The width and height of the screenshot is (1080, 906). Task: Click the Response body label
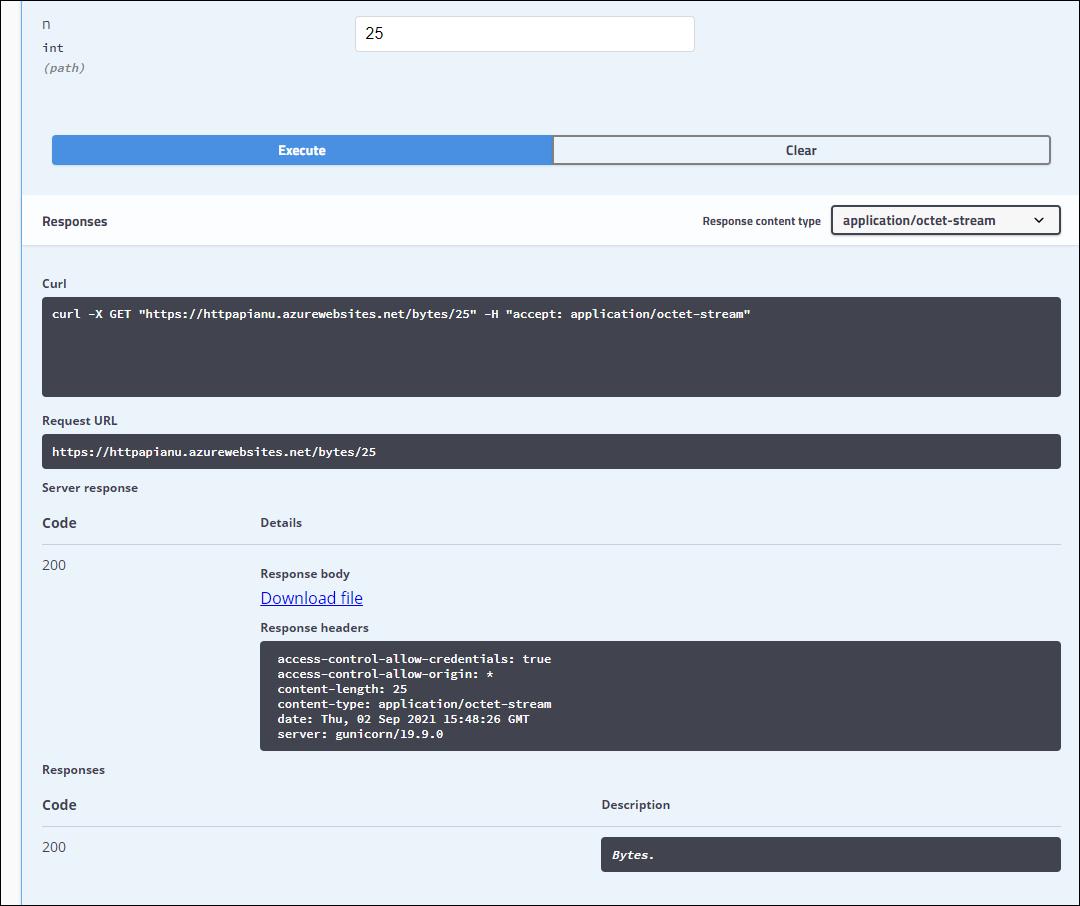(304, 573)
